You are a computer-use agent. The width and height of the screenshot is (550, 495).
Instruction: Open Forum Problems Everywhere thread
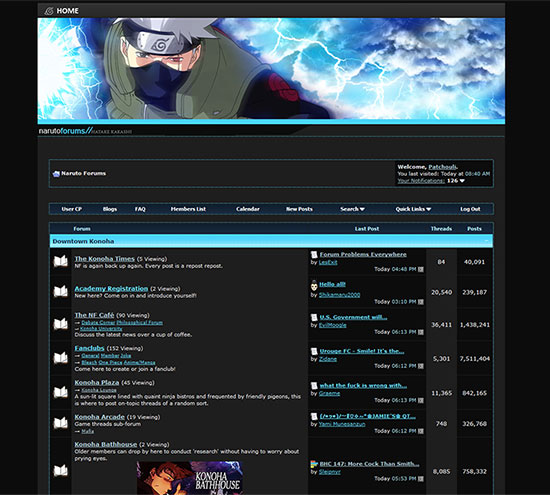[363, 254]
